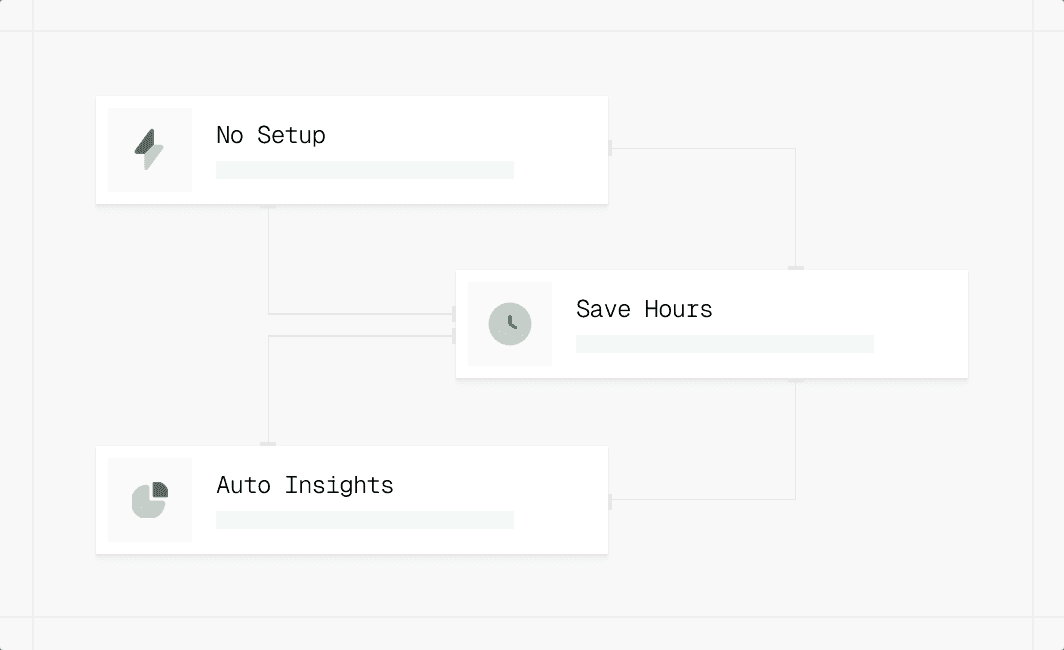The width and height of the screenshot is (1064, 650).
Task: Select the "Auto Insights" title text
Action: tap(305, 485)
